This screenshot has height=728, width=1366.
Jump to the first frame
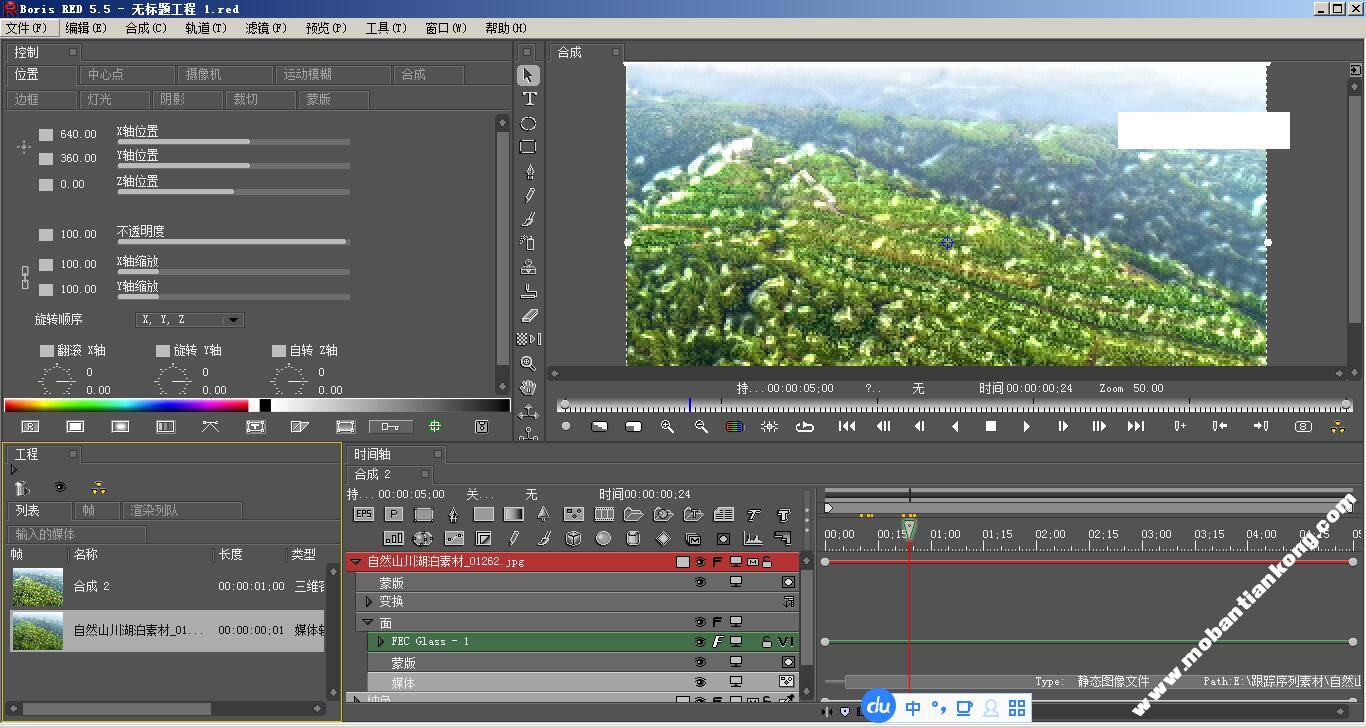tap(847, 426)
